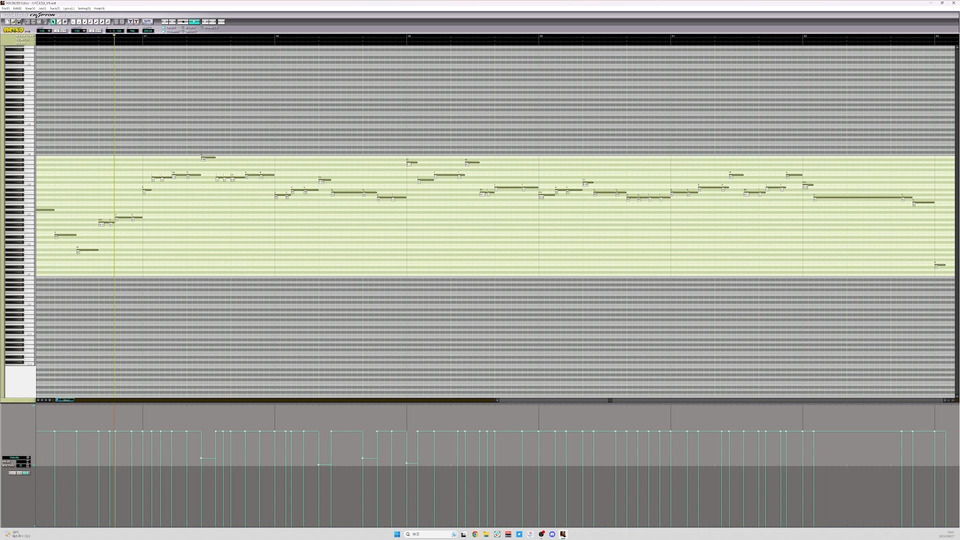960x540 pixels.
Task: Toggle the red T toolbar icon
Action: point(136,21)
